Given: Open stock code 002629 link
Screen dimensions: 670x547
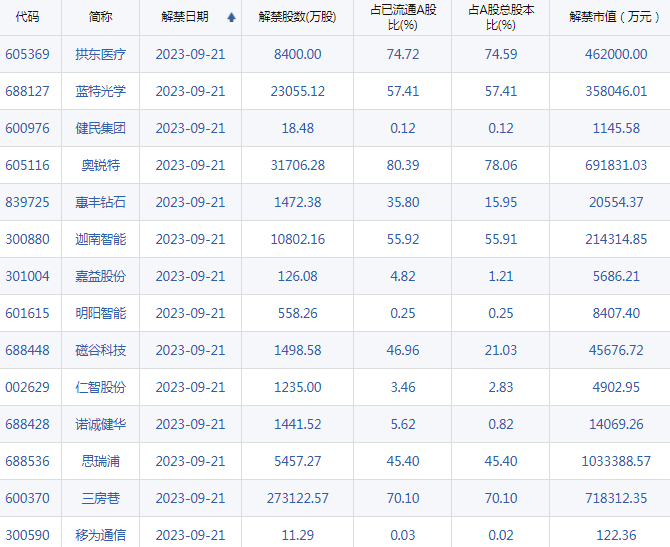Looking at the screenshot, I should [26, 387].
